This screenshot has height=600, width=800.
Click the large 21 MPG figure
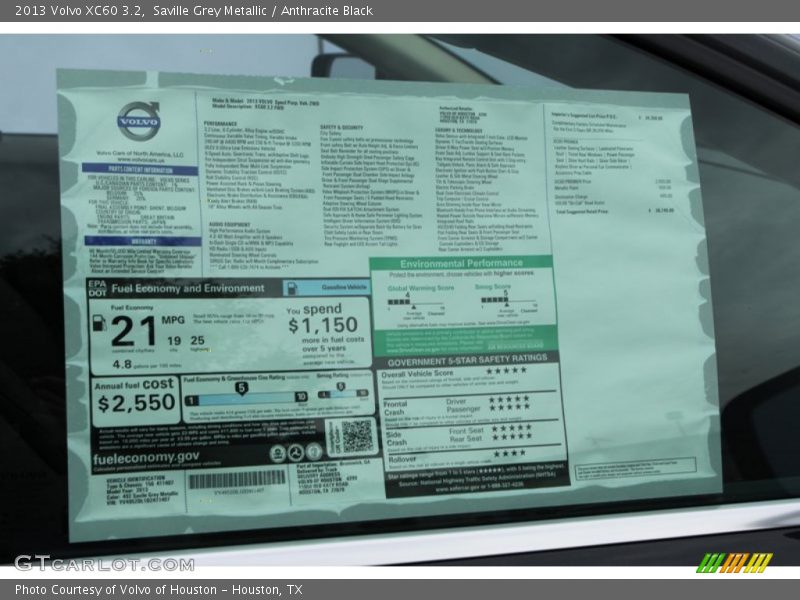[132, 331]
